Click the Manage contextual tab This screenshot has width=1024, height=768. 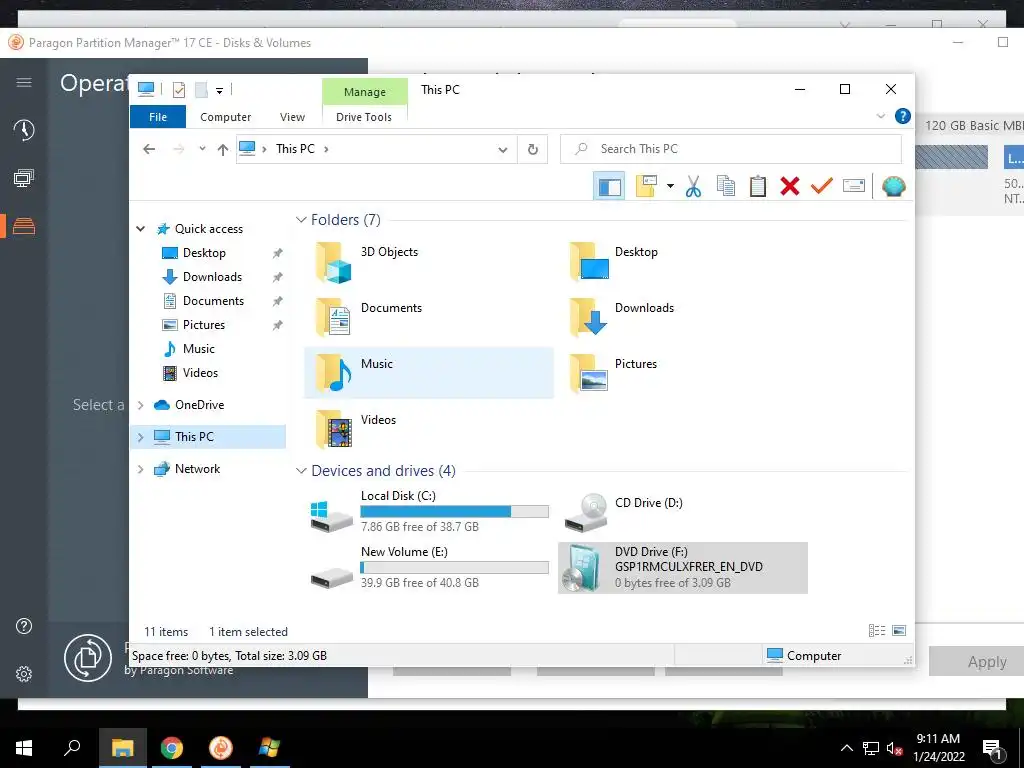coord(364,92)
